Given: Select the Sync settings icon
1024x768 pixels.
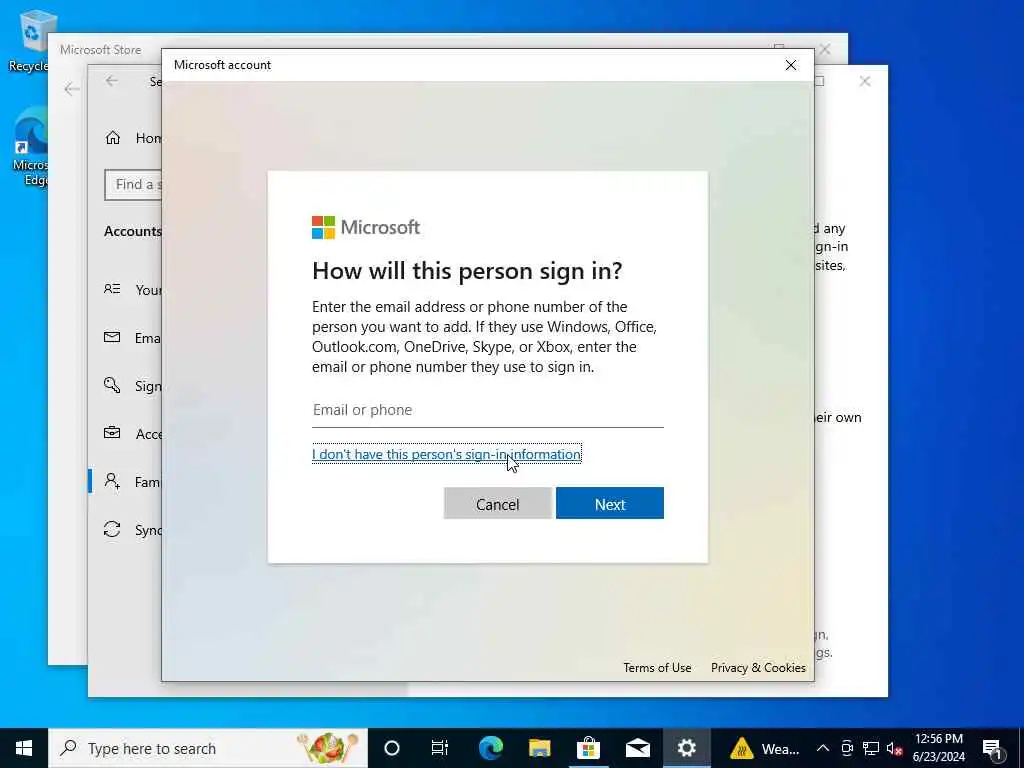Looking at the screenshot, I should (x=112, y=529).
